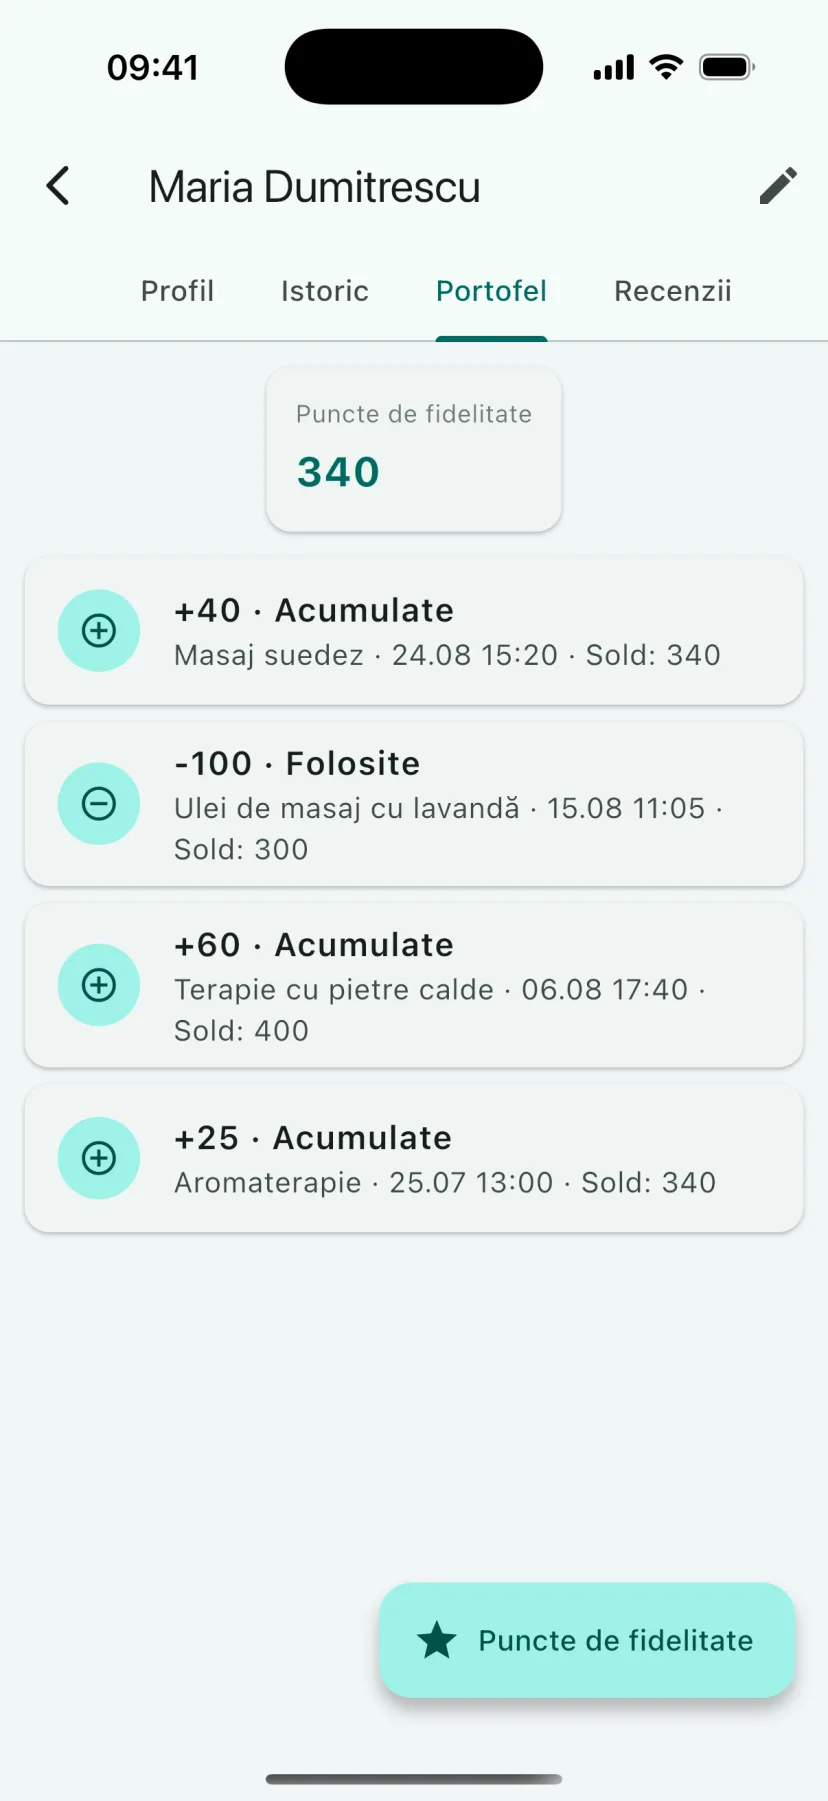Tap plus icon on Aromaterapie entry
The height and width of the screenshot is (1801, 828).
pos(99,1158)
